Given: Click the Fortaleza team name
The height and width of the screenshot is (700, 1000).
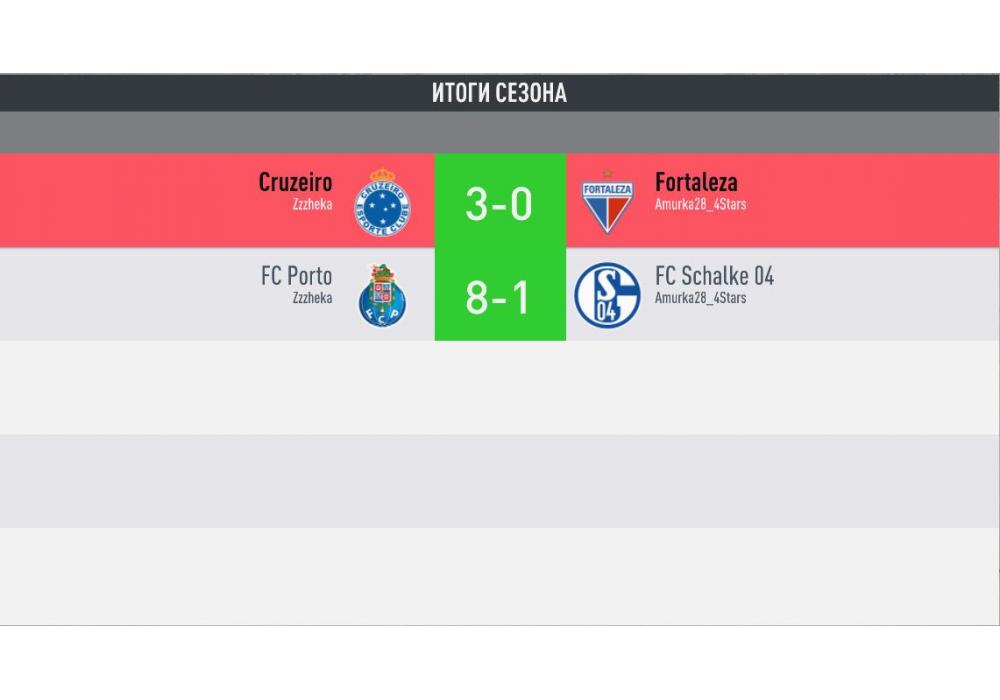Looking at the screenshot, I should click(x=696, y=182).
